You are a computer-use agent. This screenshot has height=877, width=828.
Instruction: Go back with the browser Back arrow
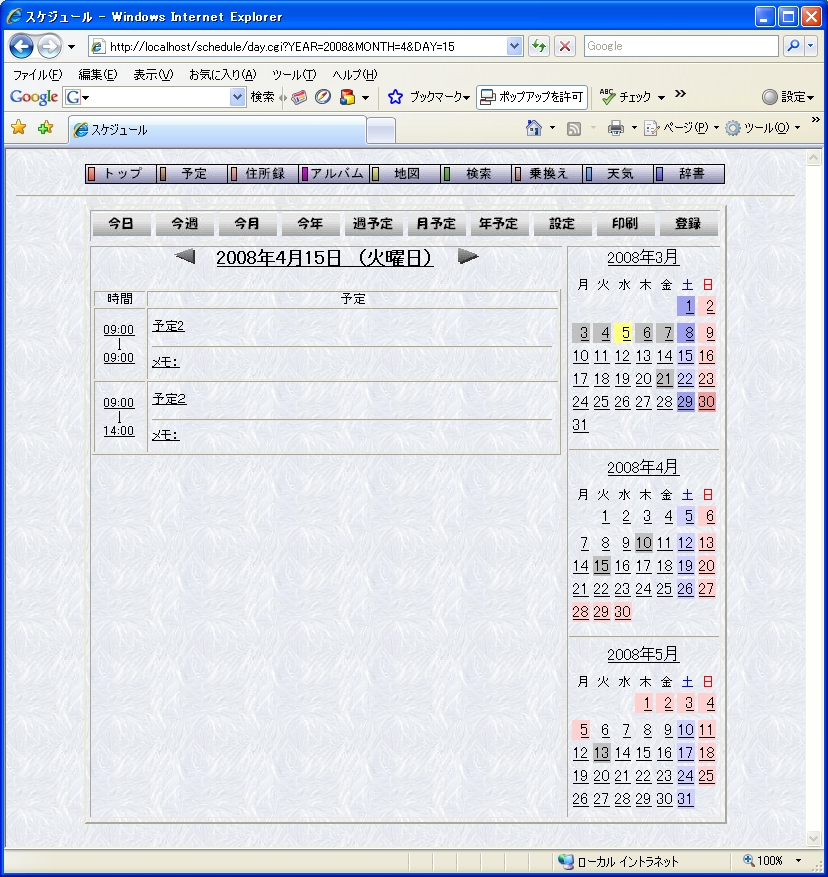point(21,46)
